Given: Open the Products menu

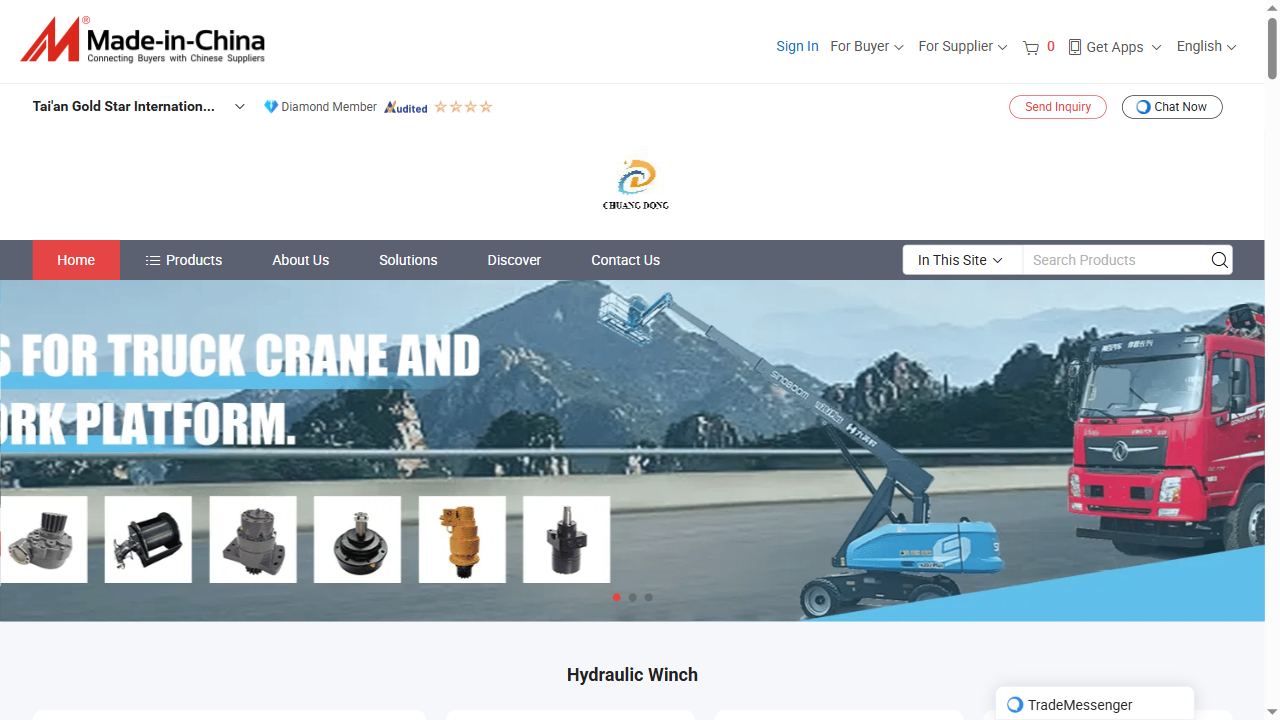Looking at the screenshot, I should [184, 260].
